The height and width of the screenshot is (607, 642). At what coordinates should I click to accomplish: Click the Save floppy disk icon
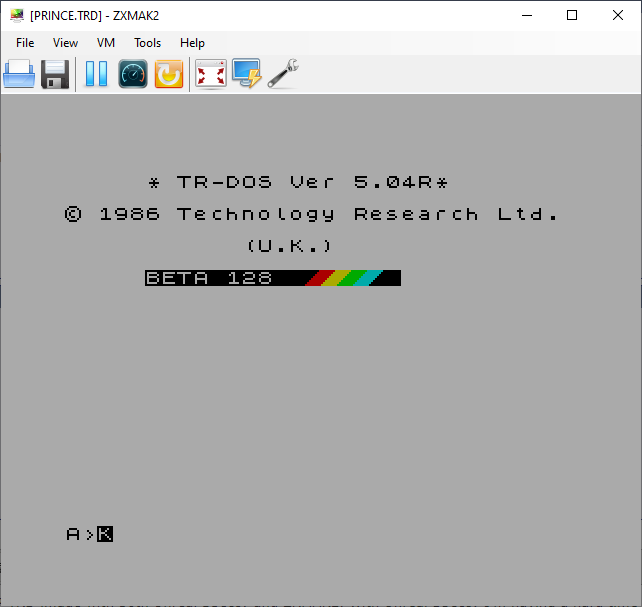click(x=55, y=74)
